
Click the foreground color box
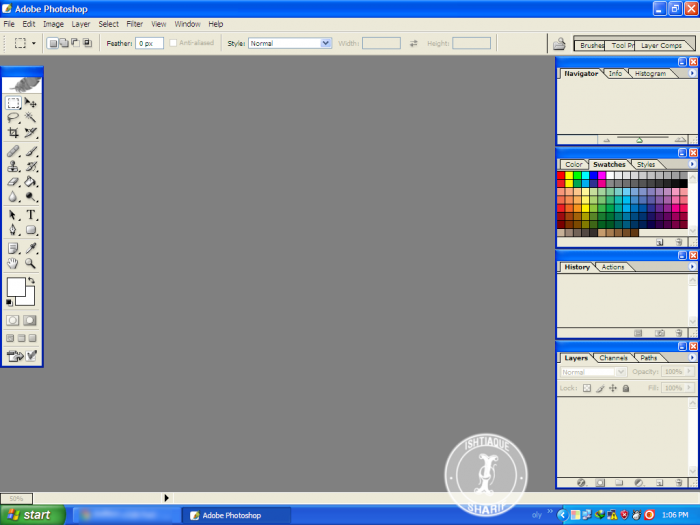pyautogui.click(x=16, y=287)
